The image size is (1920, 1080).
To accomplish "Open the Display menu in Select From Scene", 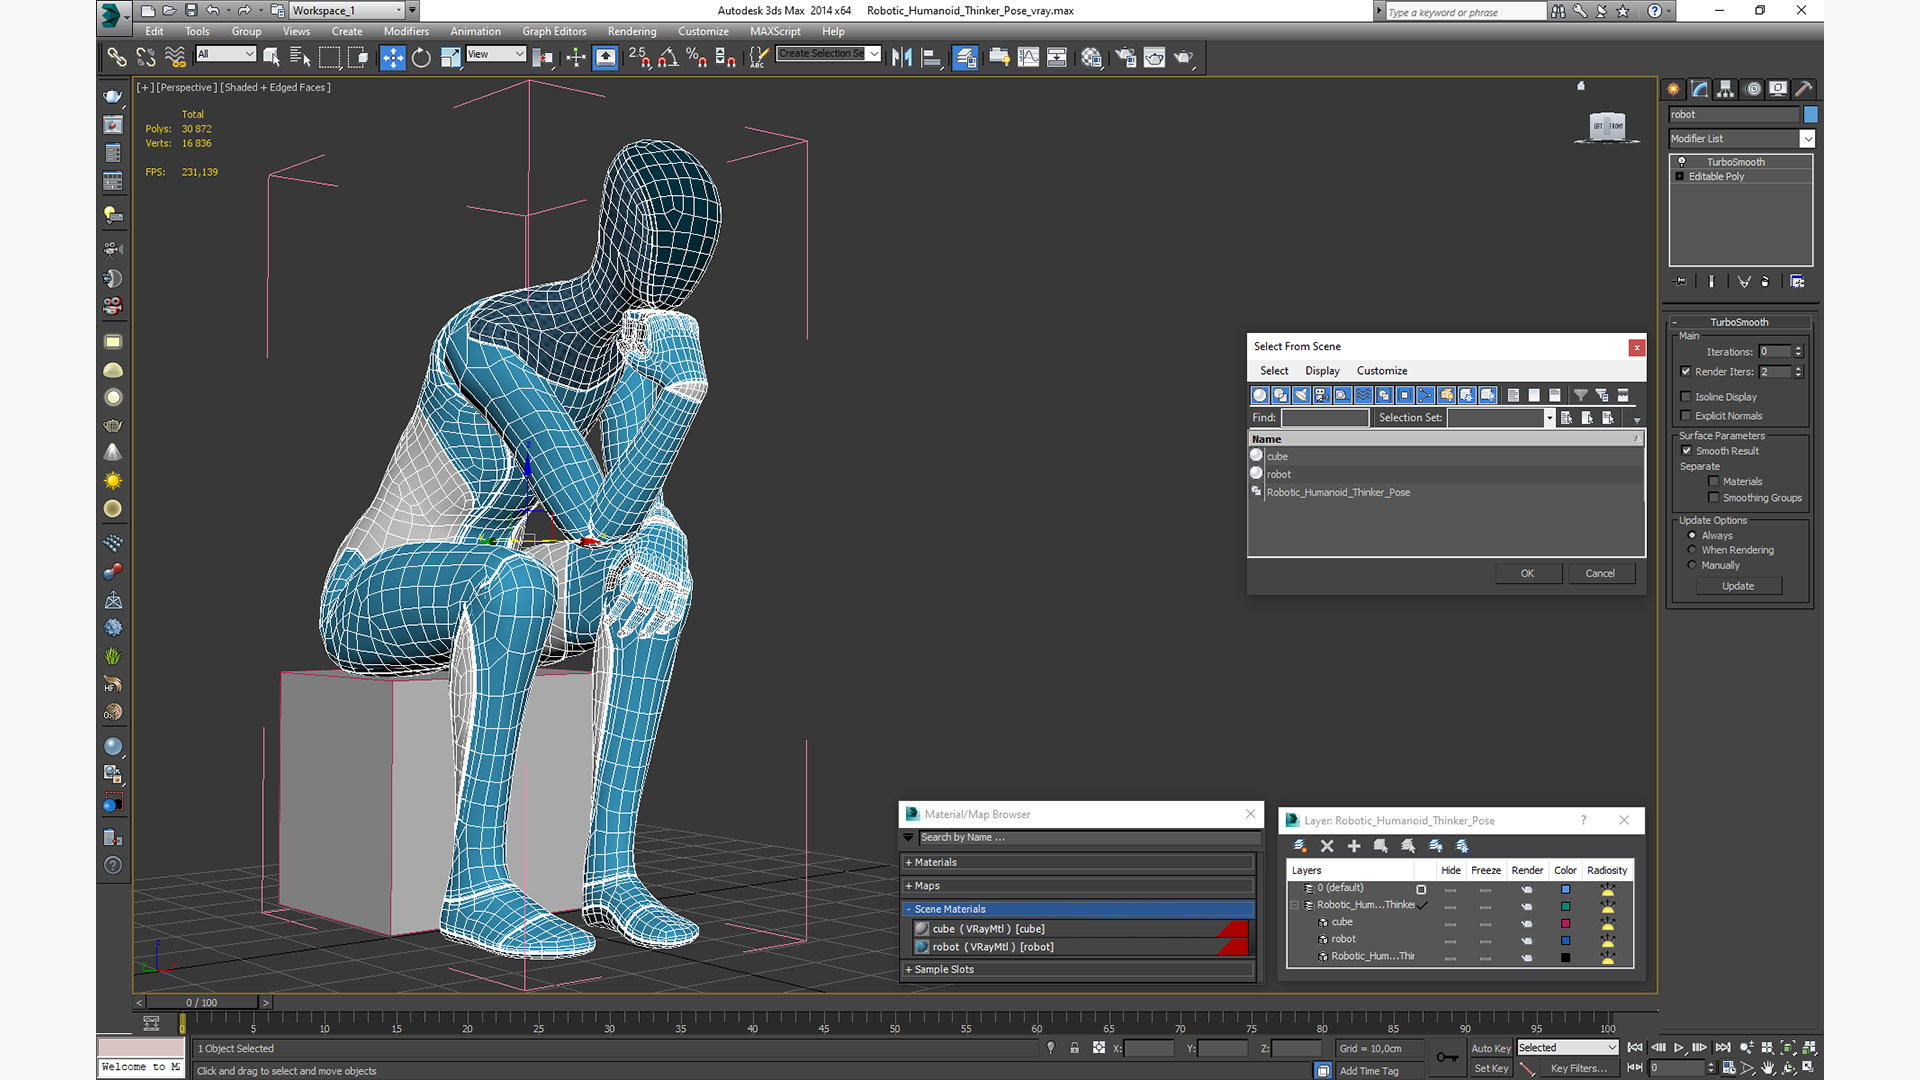I will tap(1322, 371).
